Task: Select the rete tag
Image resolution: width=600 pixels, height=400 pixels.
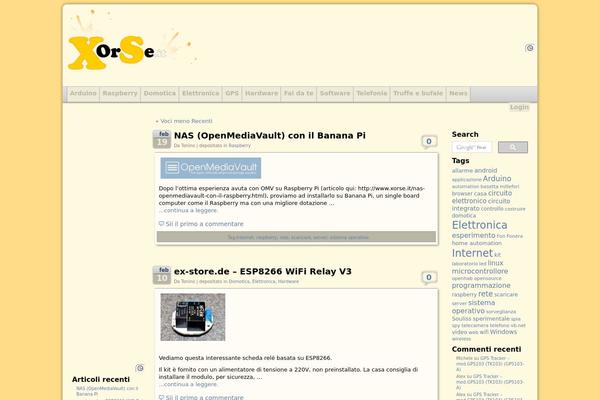Action: tap(485, 294)
